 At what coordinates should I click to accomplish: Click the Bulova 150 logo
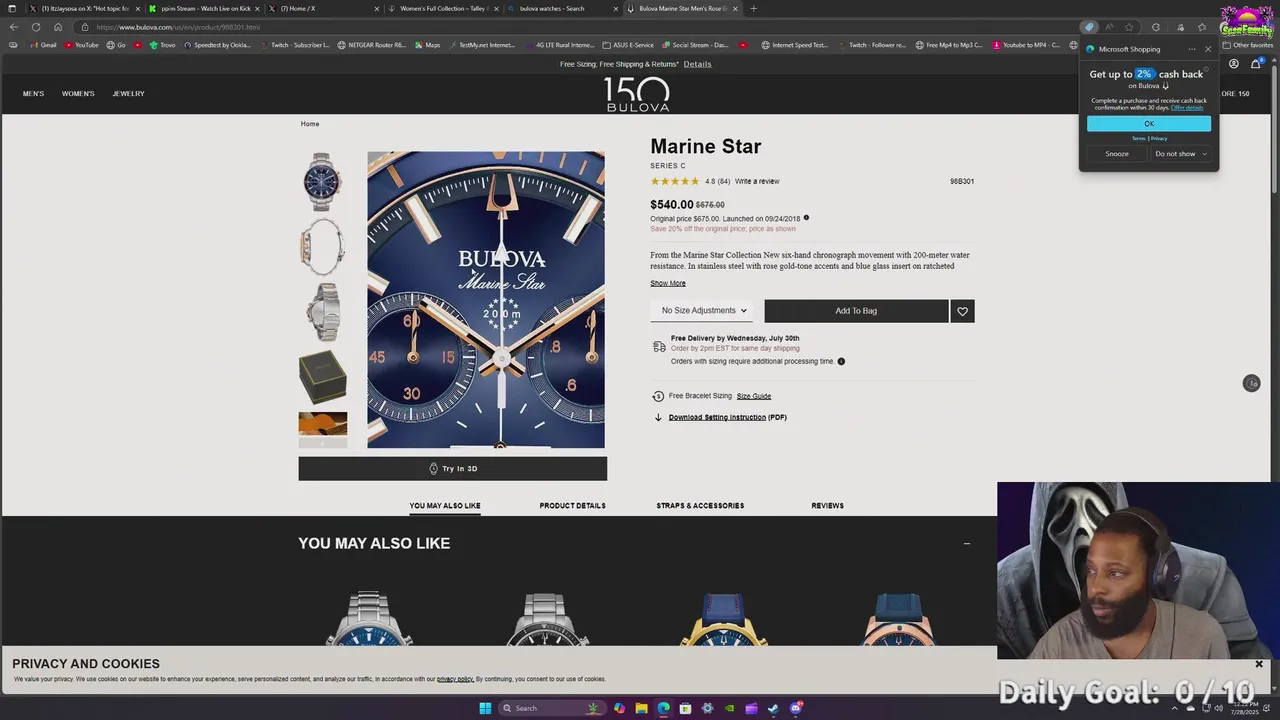coord(637,94)
